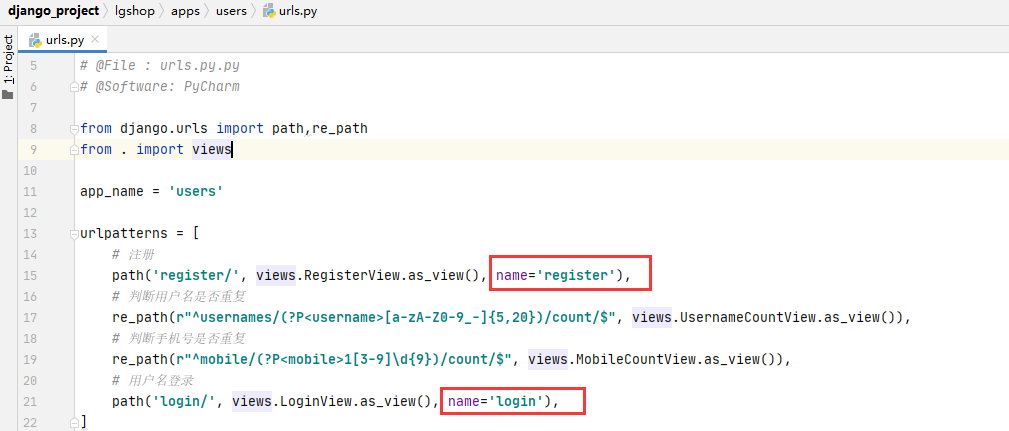
Task: Click 'django.urls' on line 8
Action: tap(164, 129)
